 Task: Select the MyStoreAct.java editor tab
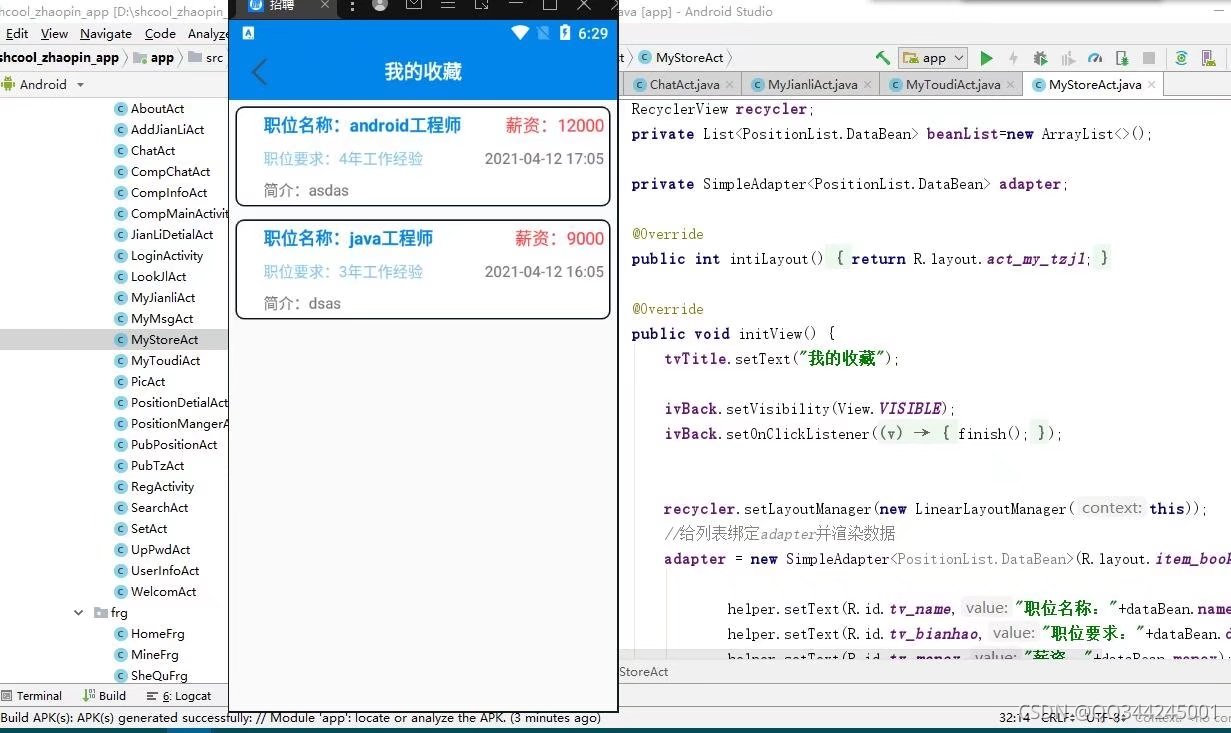tap(1095, 85)
